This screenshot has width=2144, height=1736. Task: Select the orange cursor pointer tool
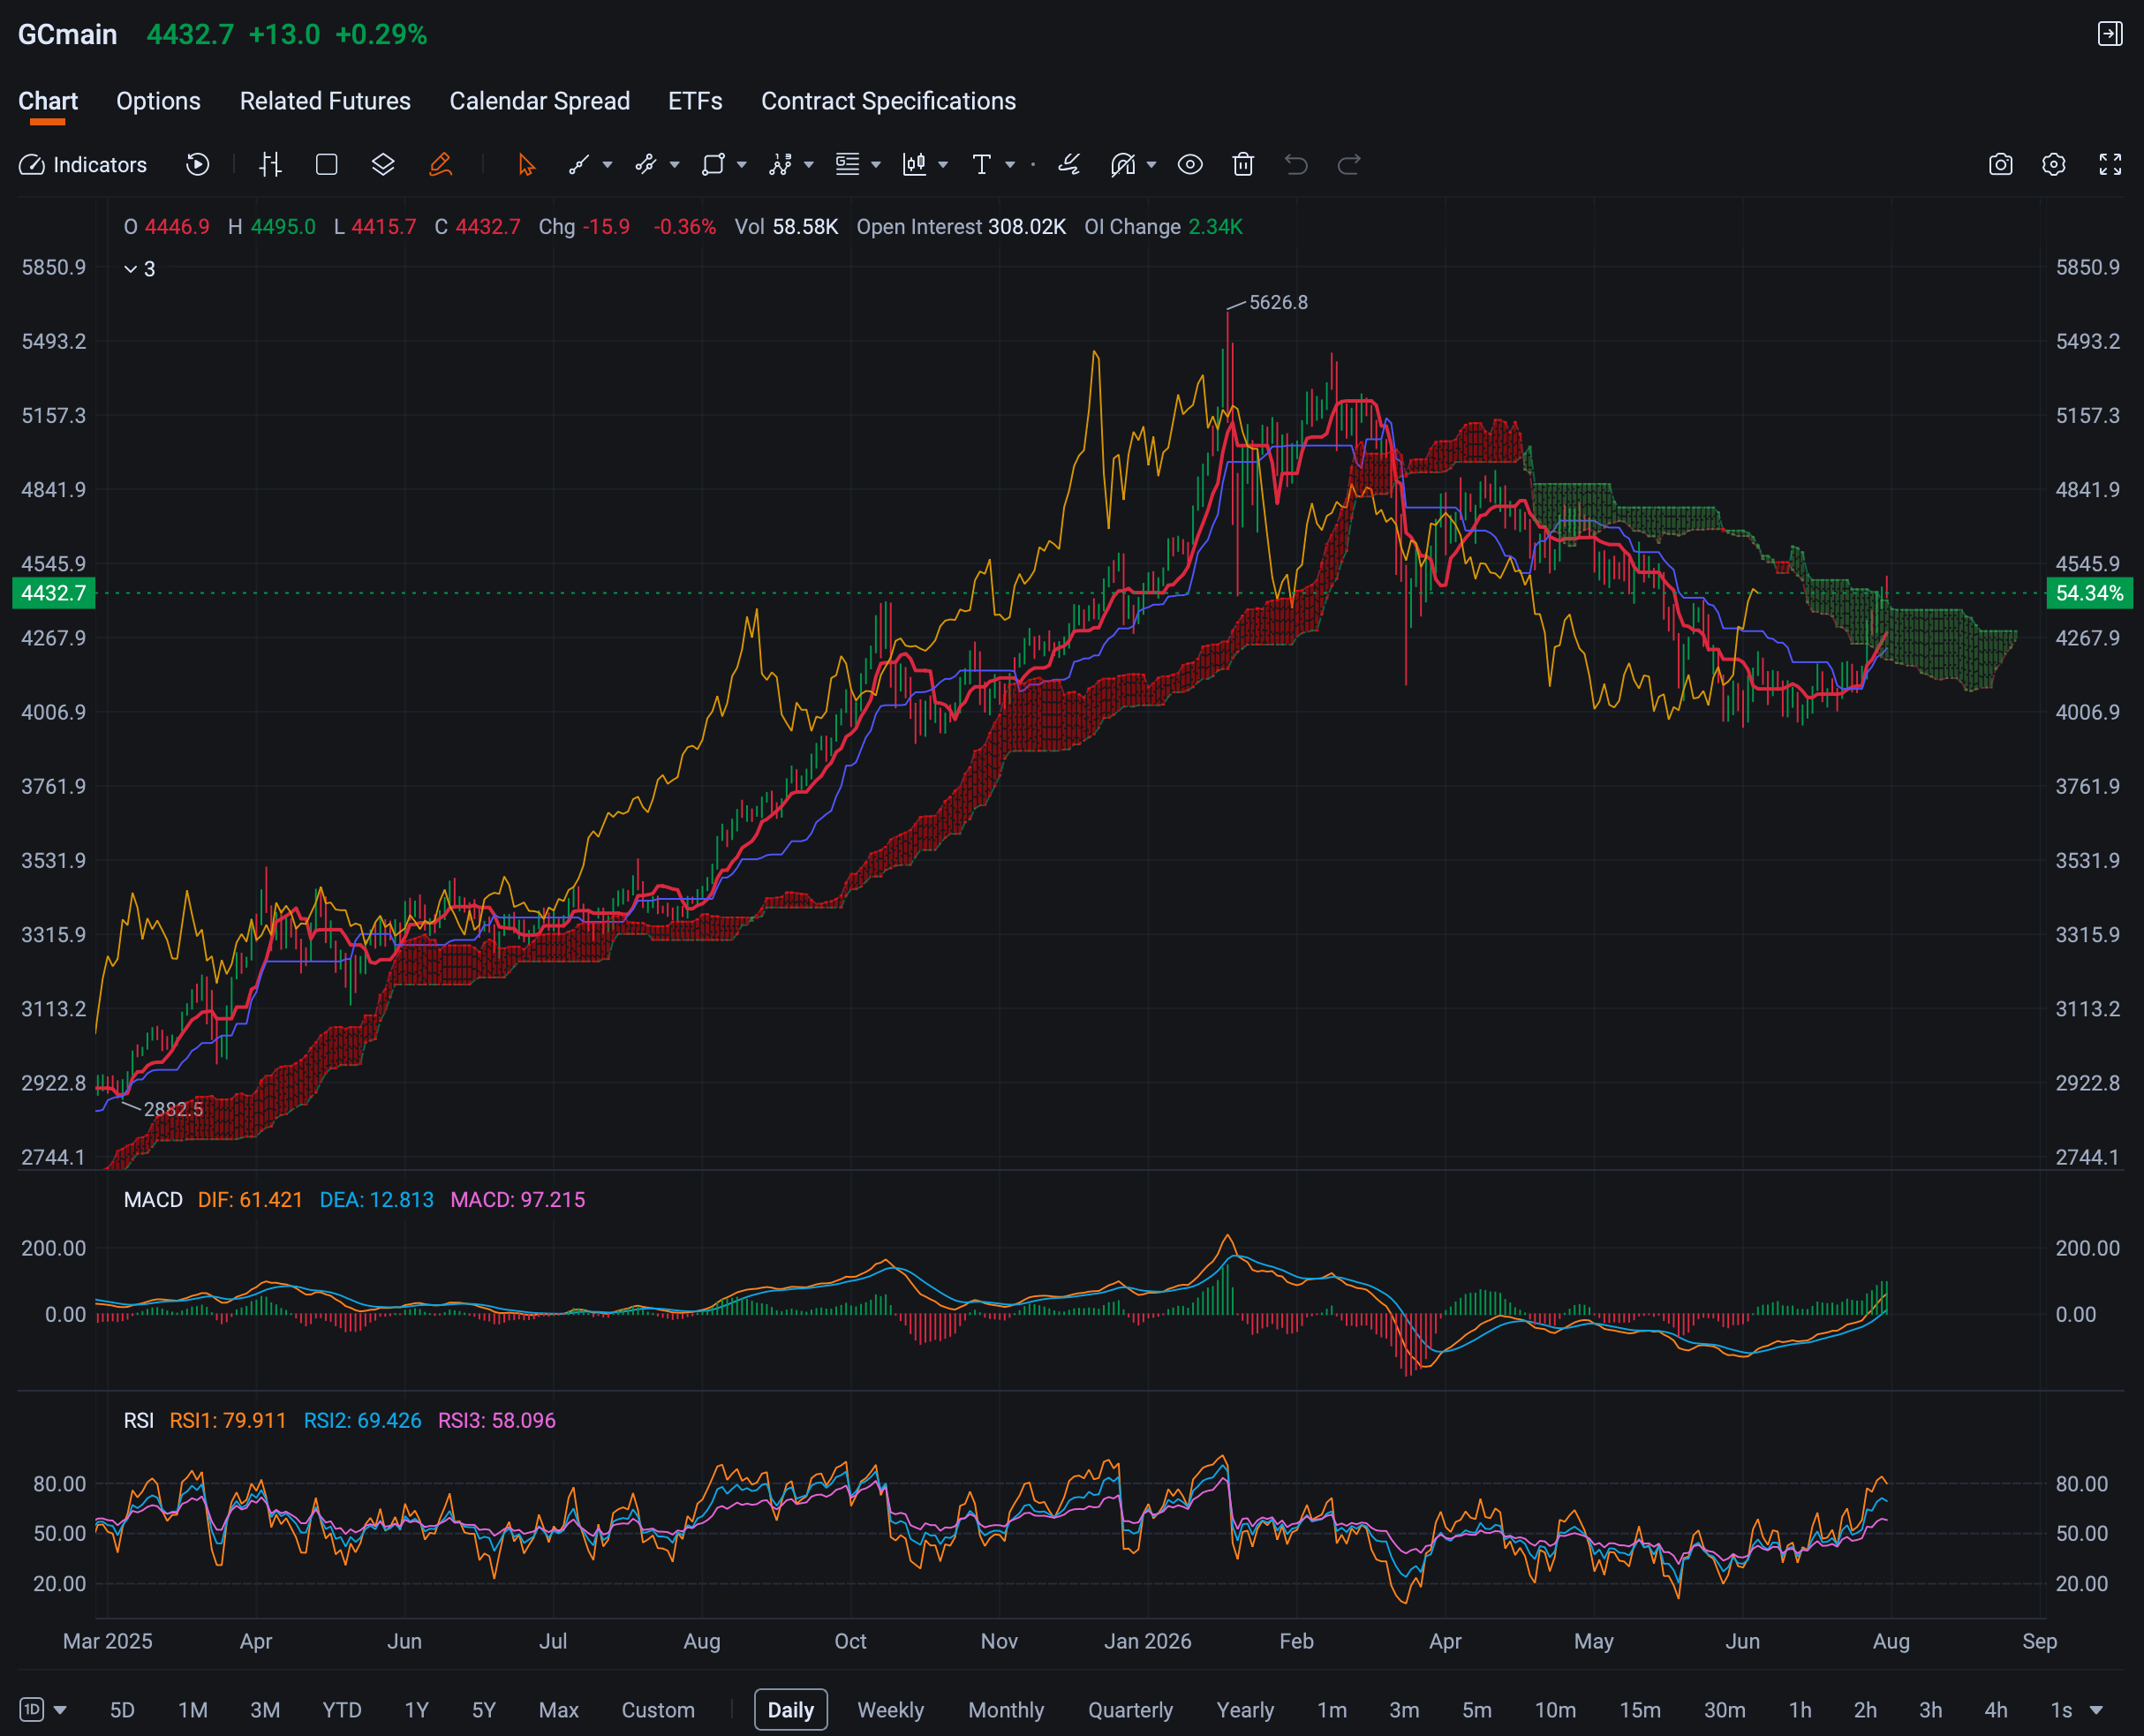tap(526, 165)
